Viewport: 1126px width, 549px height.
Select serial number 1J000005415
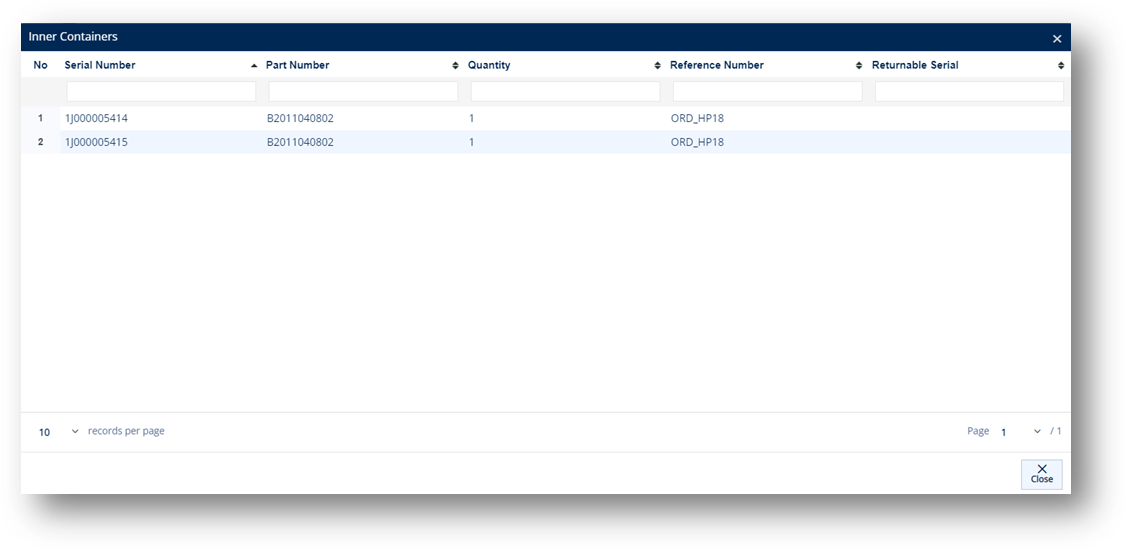point(96,142)
